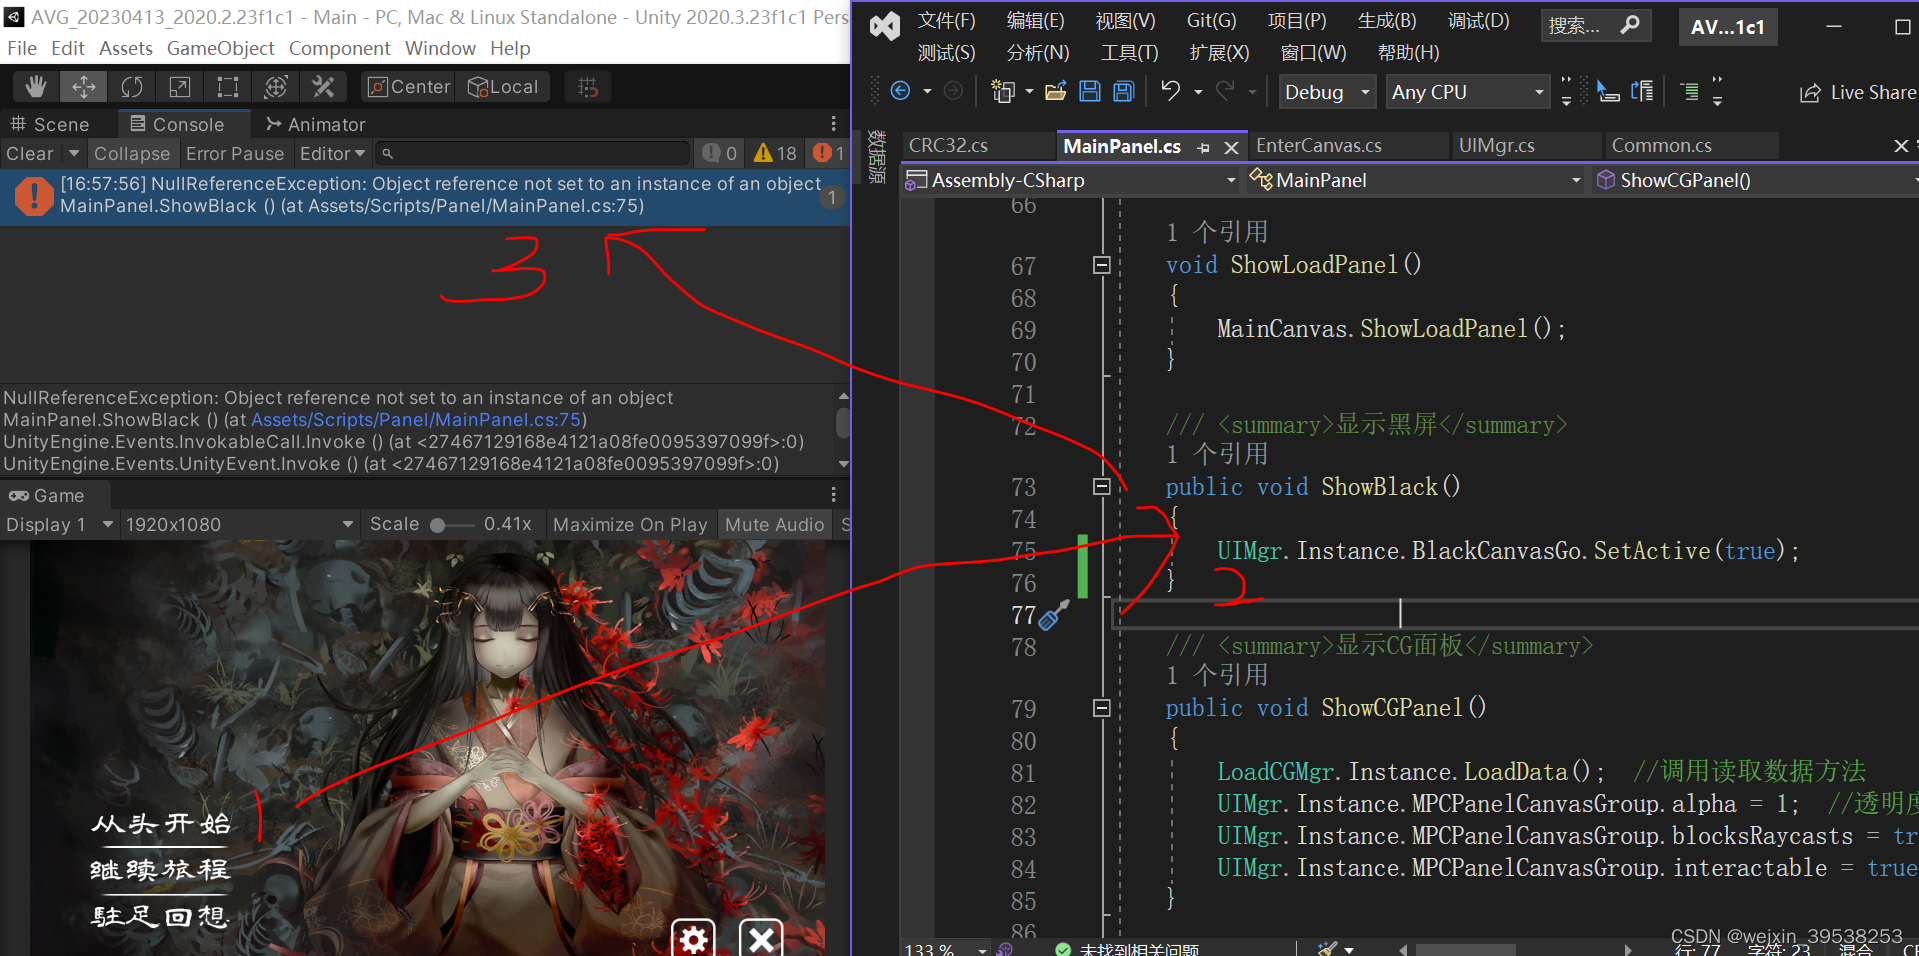The image size is (1919, 956).
Task: Click 驻足回想 button in game
Action: click(x=161, y=917)
